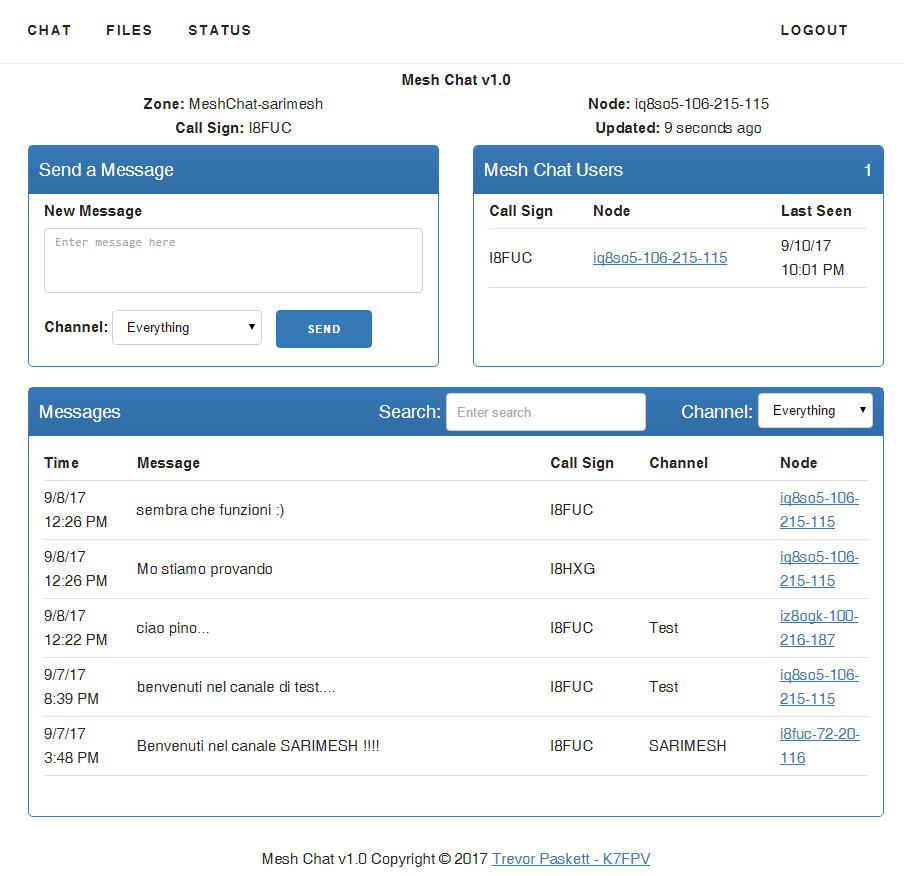This screenshot has height=876, width=904.
Task: Open node link for 'Mo stiamo provando' message
Action: coord(819,569)
